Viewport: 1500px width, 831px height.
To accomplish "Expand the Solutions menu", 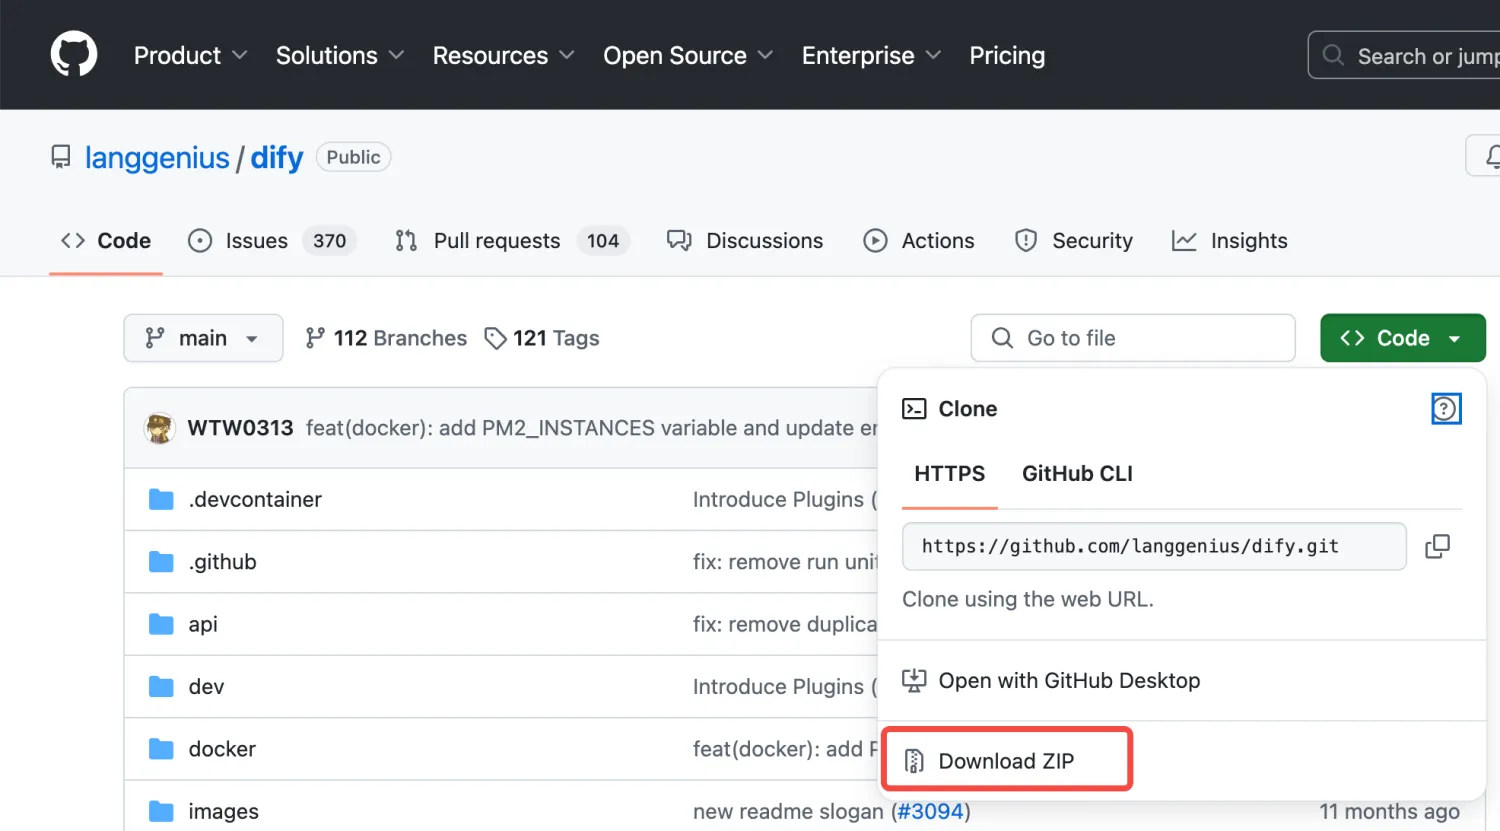I will tap(339, 56).
